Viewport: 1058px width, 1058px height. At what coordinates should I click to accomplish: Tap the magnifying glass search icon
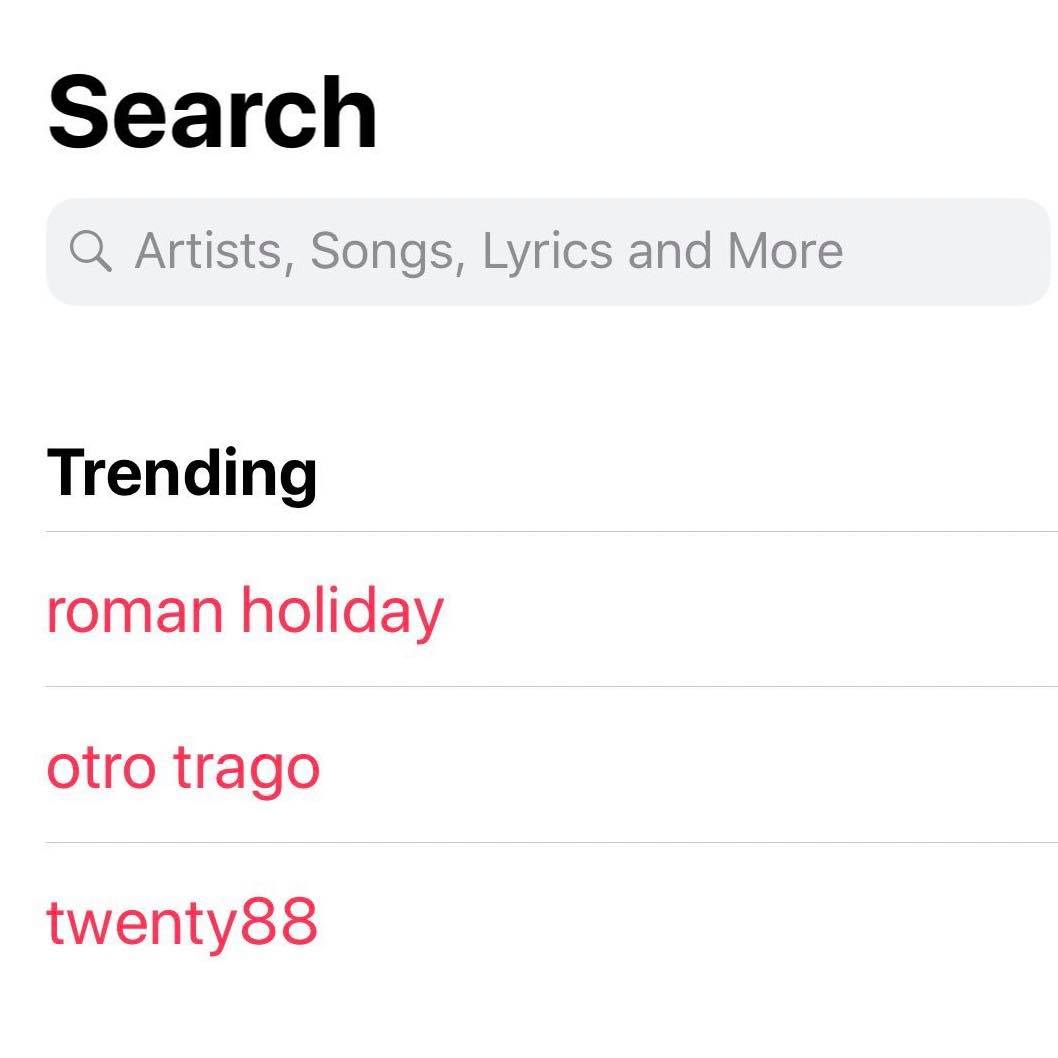90,251
